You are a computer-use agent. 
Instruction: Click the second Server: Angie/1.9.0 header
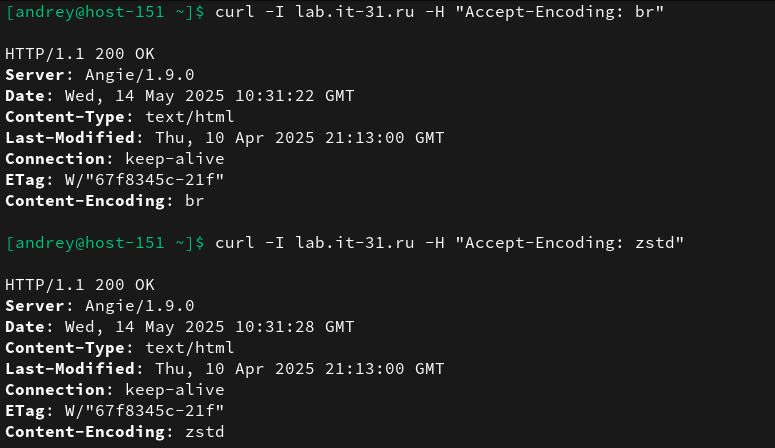[x=100, y=306]
